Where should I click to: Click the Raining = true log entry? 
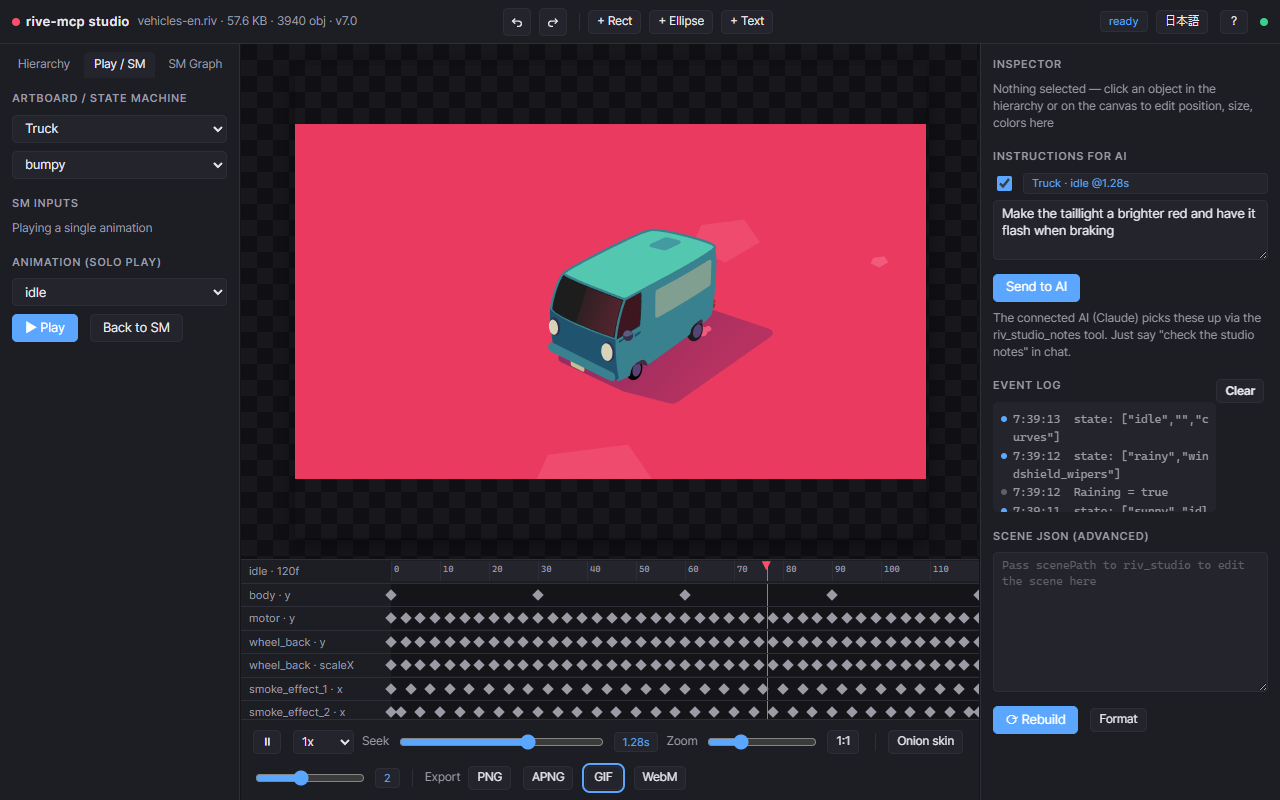coord(1104,492)
